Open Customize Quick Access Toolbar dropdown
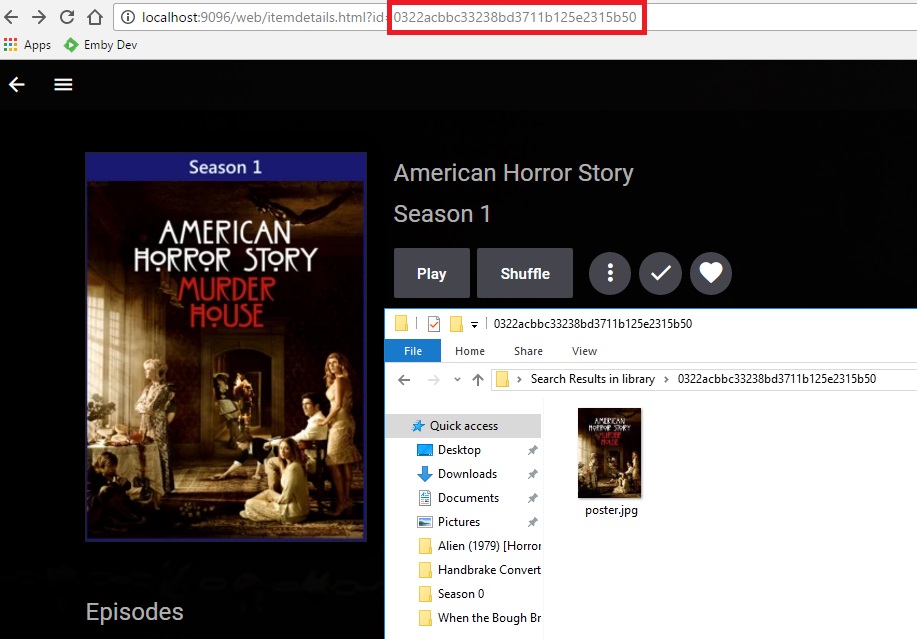The height and width of the screenshot is (639, 917). (x=474, y=324)
